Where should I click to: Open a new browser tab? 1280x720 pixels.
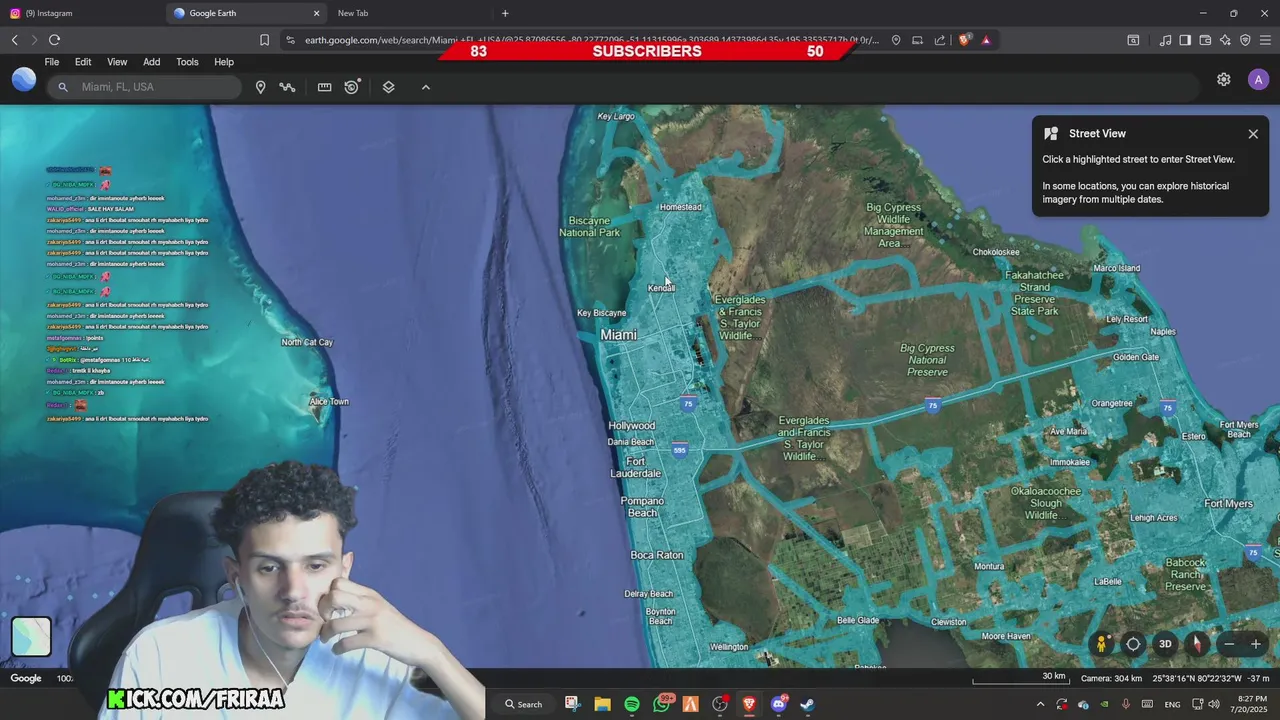click(x=505, y=13)
